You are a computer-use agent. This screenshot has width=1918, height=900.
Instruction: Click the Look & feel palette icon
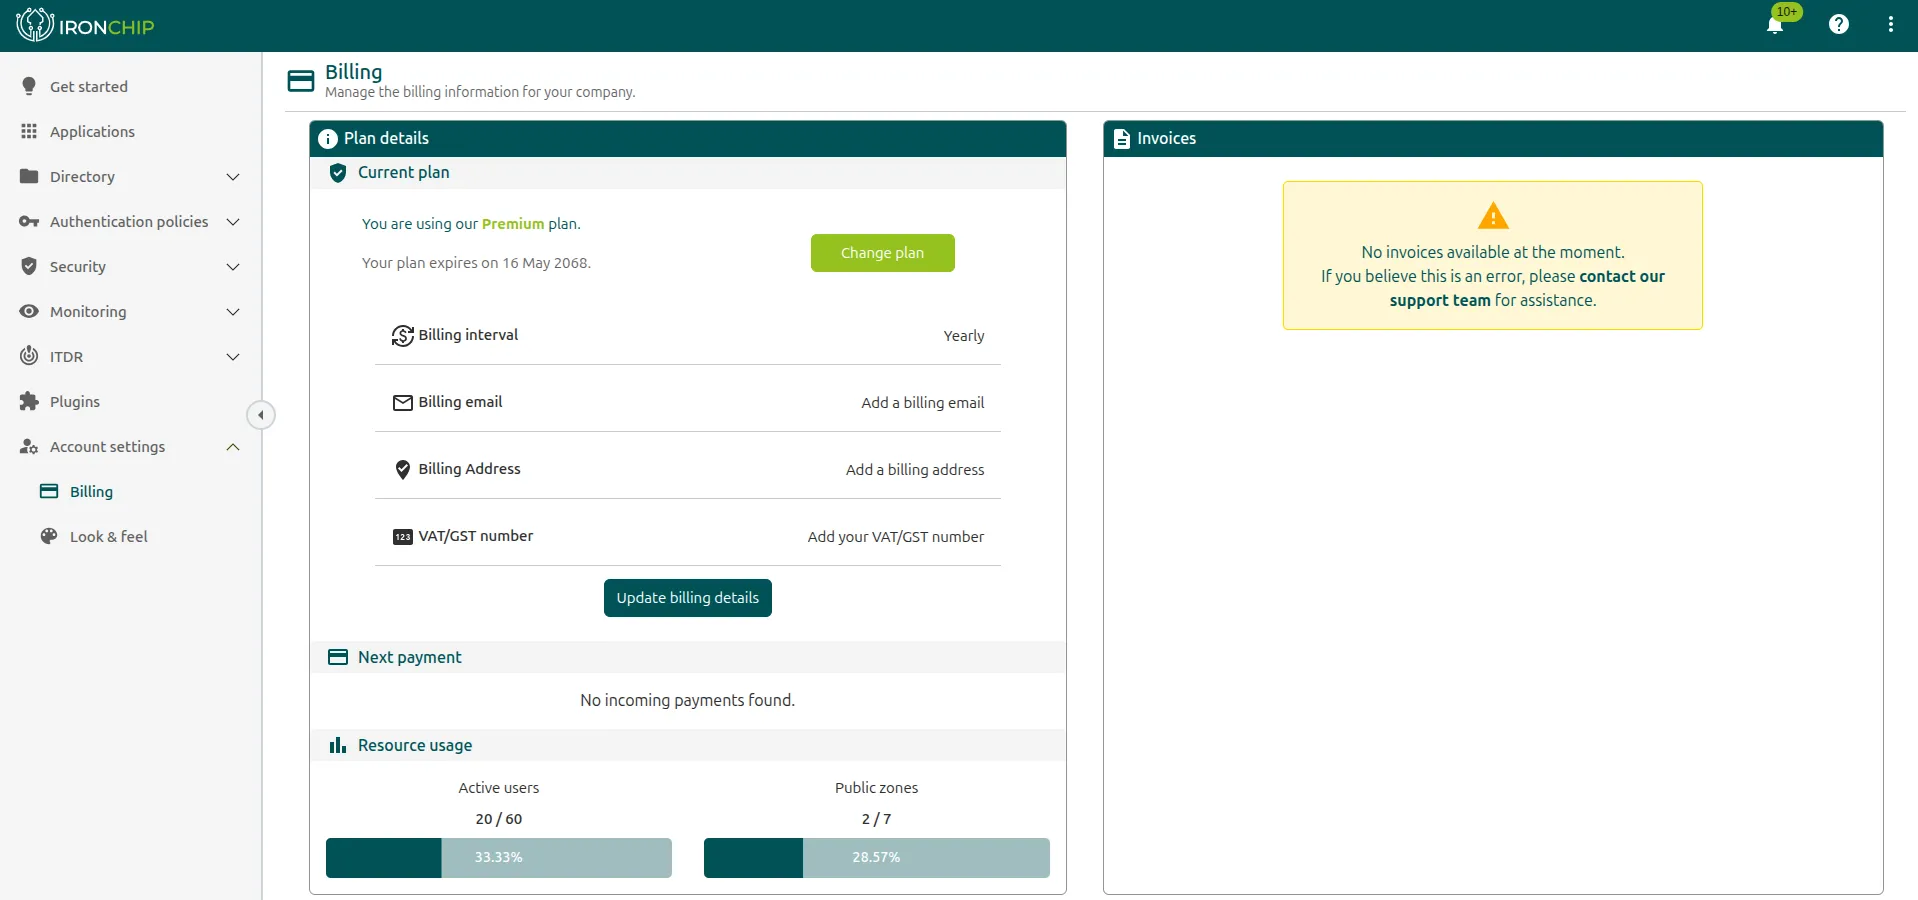[49, 536]
